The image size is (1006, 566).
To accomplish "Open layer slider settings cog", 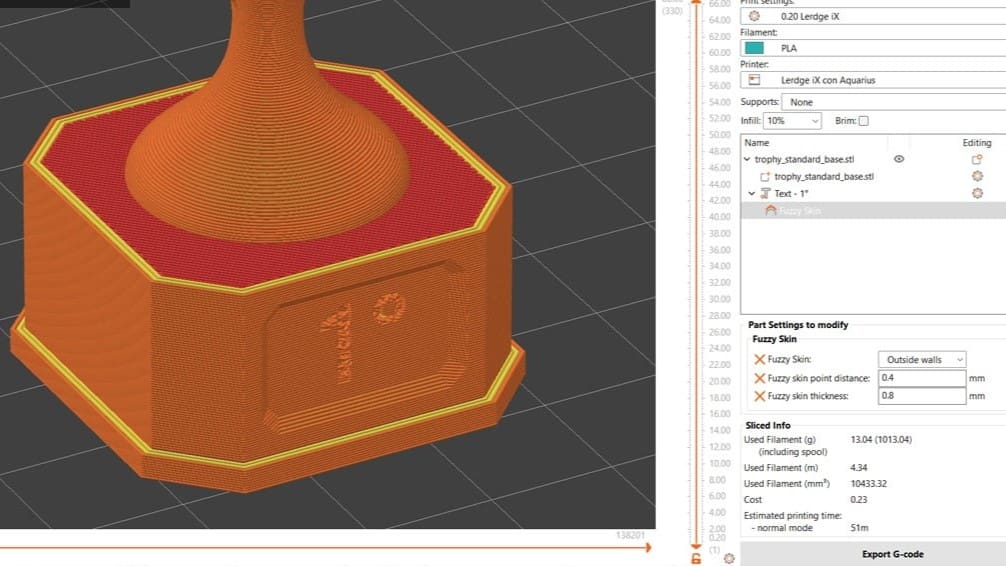I will tap(729, 557).
